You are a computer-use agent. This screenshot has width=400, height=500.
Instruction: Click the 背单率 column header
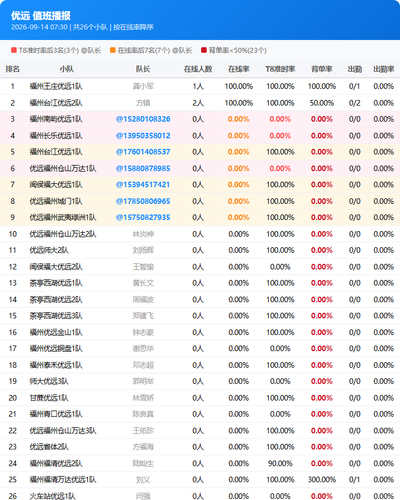click(x=322, y=69)
